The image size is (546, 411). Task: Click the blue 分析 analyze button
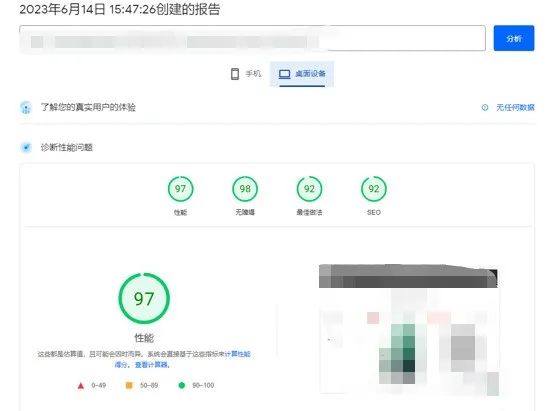(x=514, y=38)
